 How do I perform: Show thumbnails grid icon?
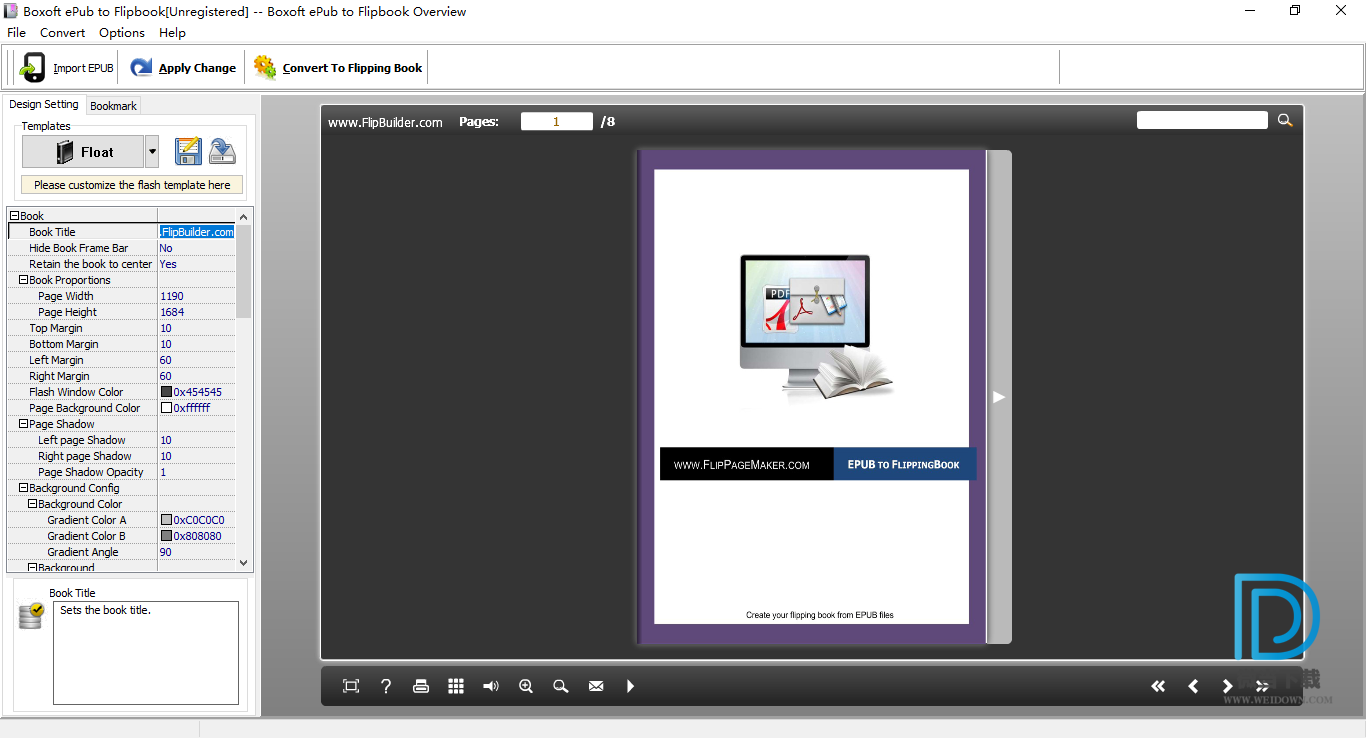(456, 686)
